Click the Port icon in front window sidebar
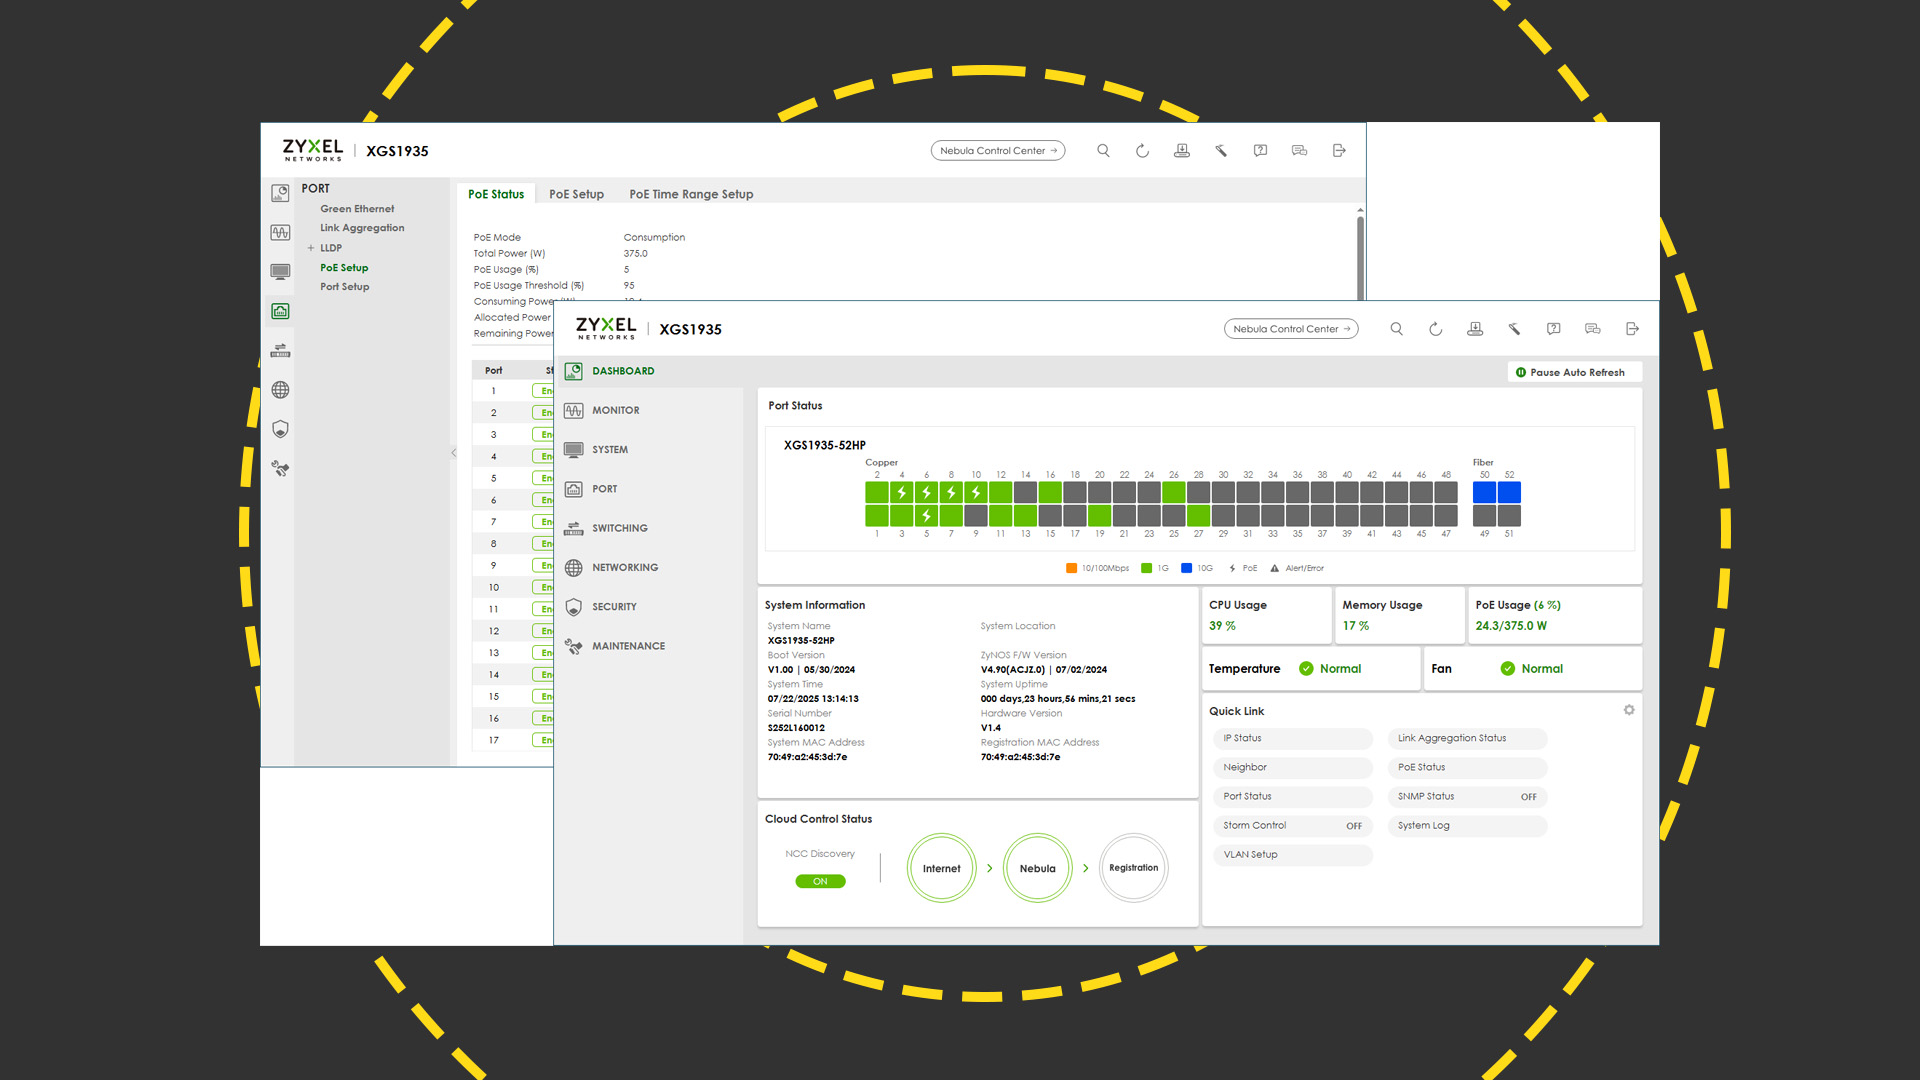Image resolution: width=1920 pixels, height=1080 pixels. click(x=574, y=489)
